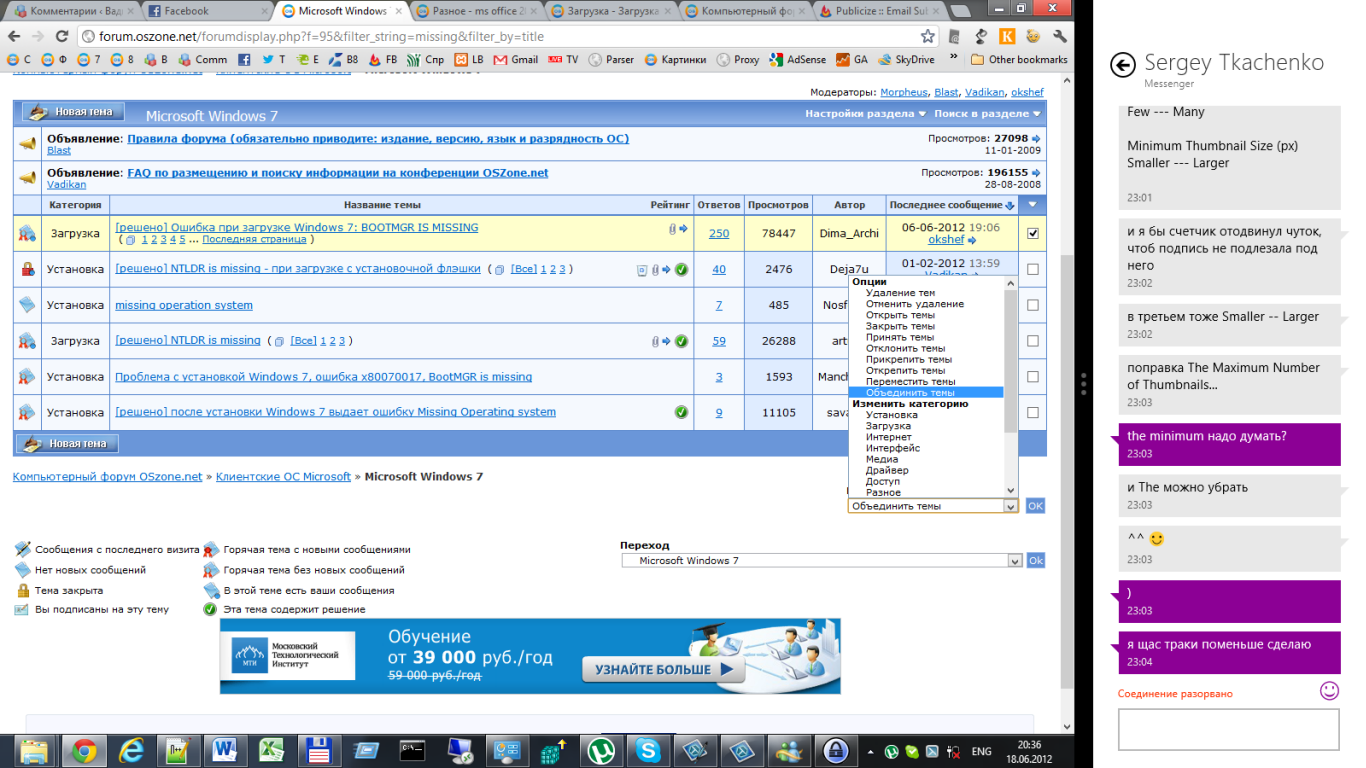Viewport: 1366px width, 768px height.
Task: Open the AdSense bookmark
Action: 797,60
